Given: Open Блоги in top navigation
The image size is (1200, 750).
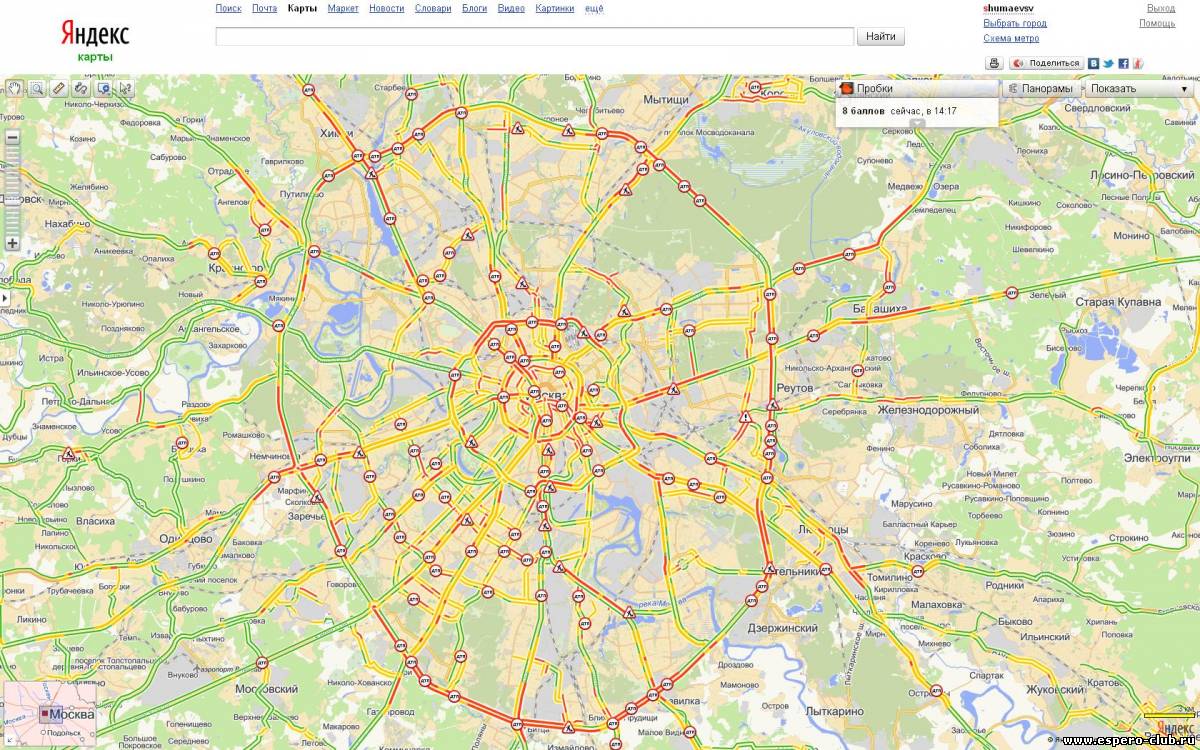Looking at the screenshot, I should [x=475, y=8].
